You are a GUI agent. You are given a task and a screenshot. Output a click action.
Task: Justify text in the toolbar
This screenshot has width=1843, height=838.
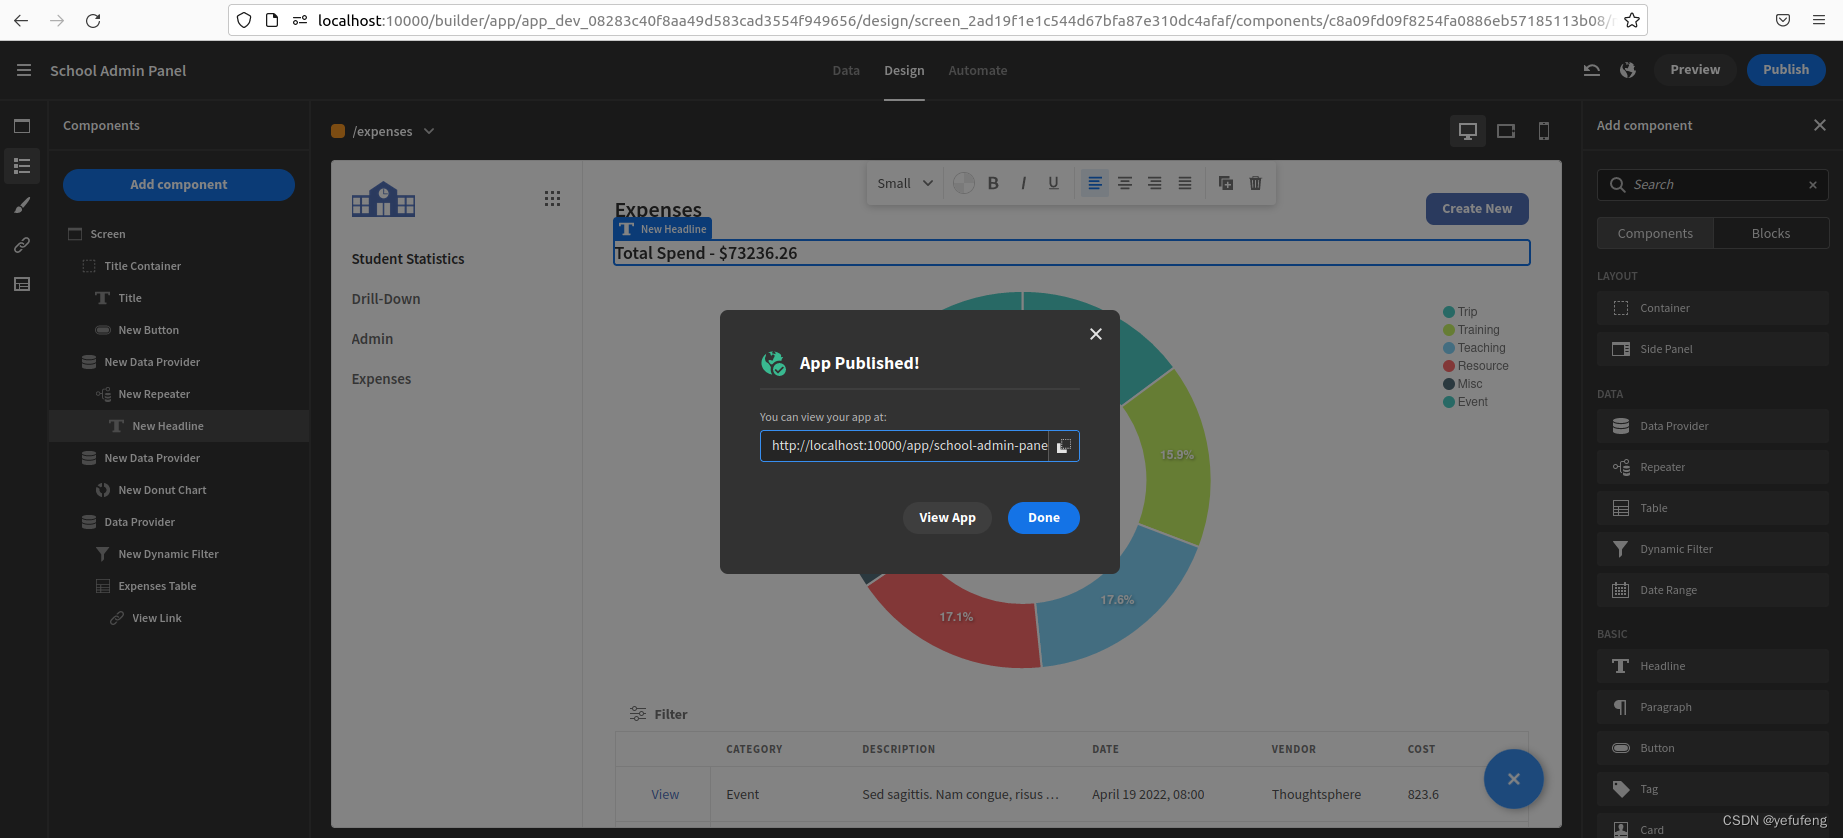[x=1185, y=183]
